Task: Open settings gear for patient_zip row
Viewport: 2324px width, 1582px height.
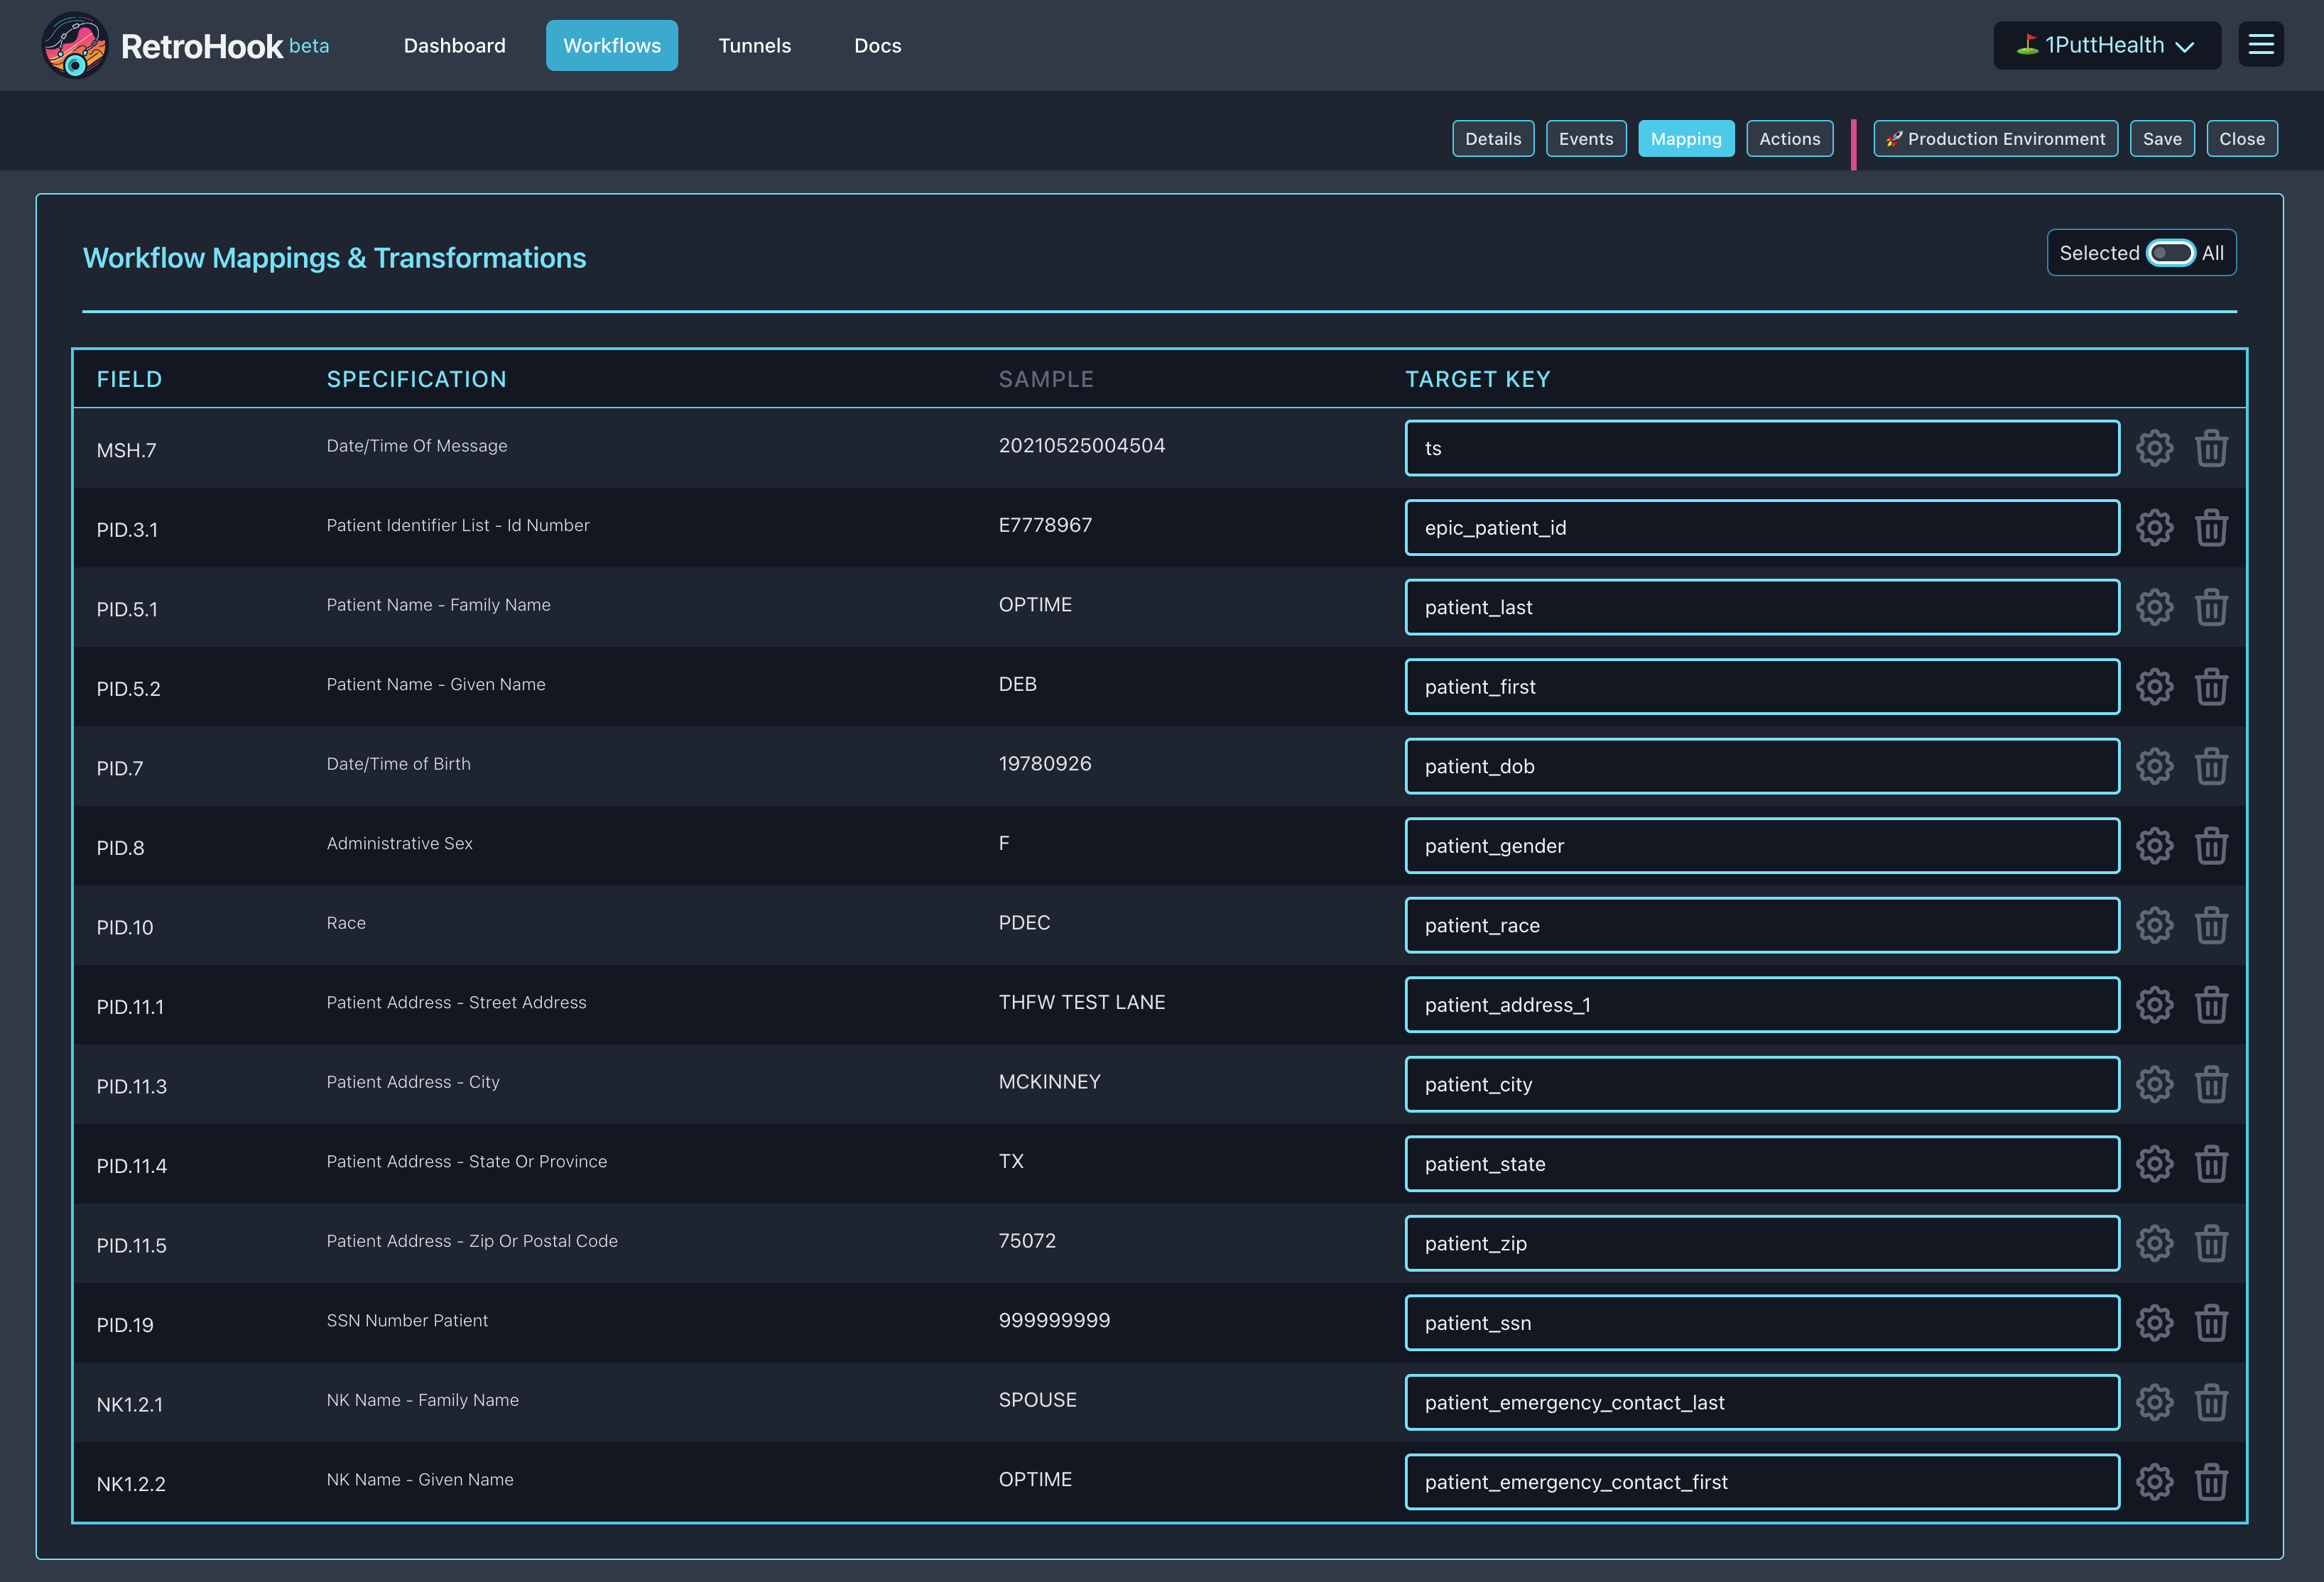Action: point(2154,1243)
